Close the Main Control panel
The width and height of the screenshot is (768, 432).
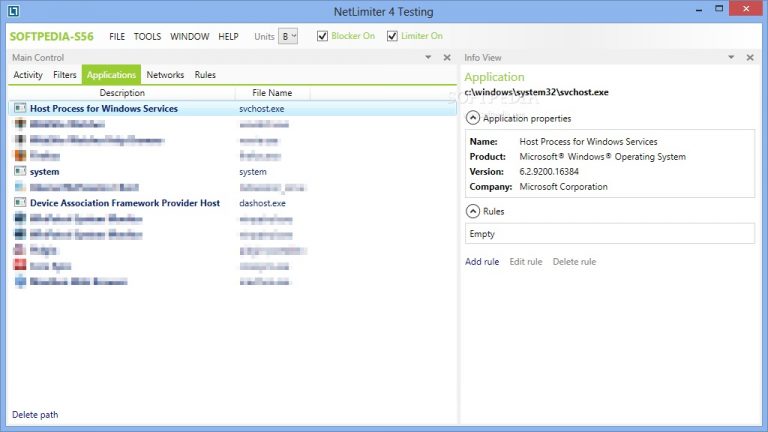click(x=447, y=57)
